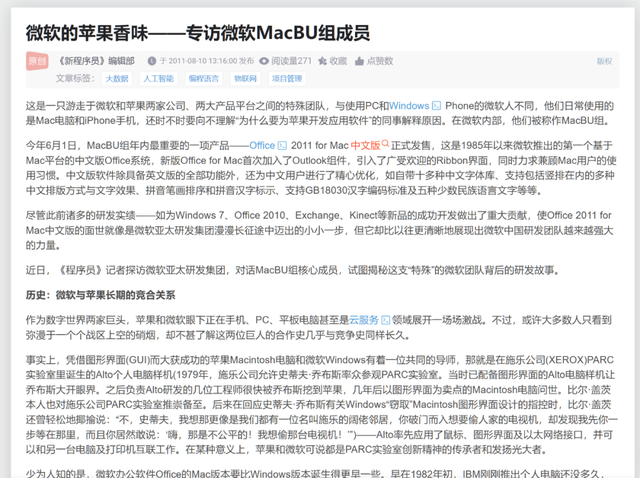
Task: Click the search icon after 中文版
Action: click(x=386, y=145)
